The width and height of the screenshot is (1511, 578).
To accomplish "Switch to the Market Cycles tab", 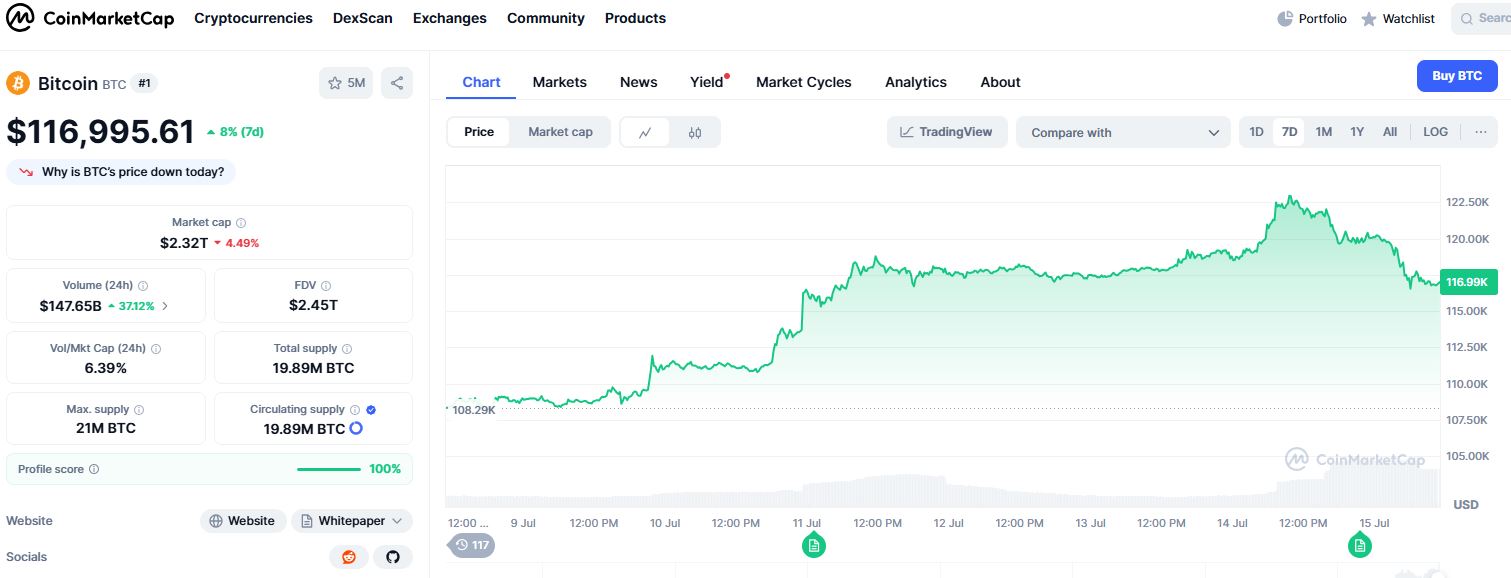I will click(x=804, y=82).
